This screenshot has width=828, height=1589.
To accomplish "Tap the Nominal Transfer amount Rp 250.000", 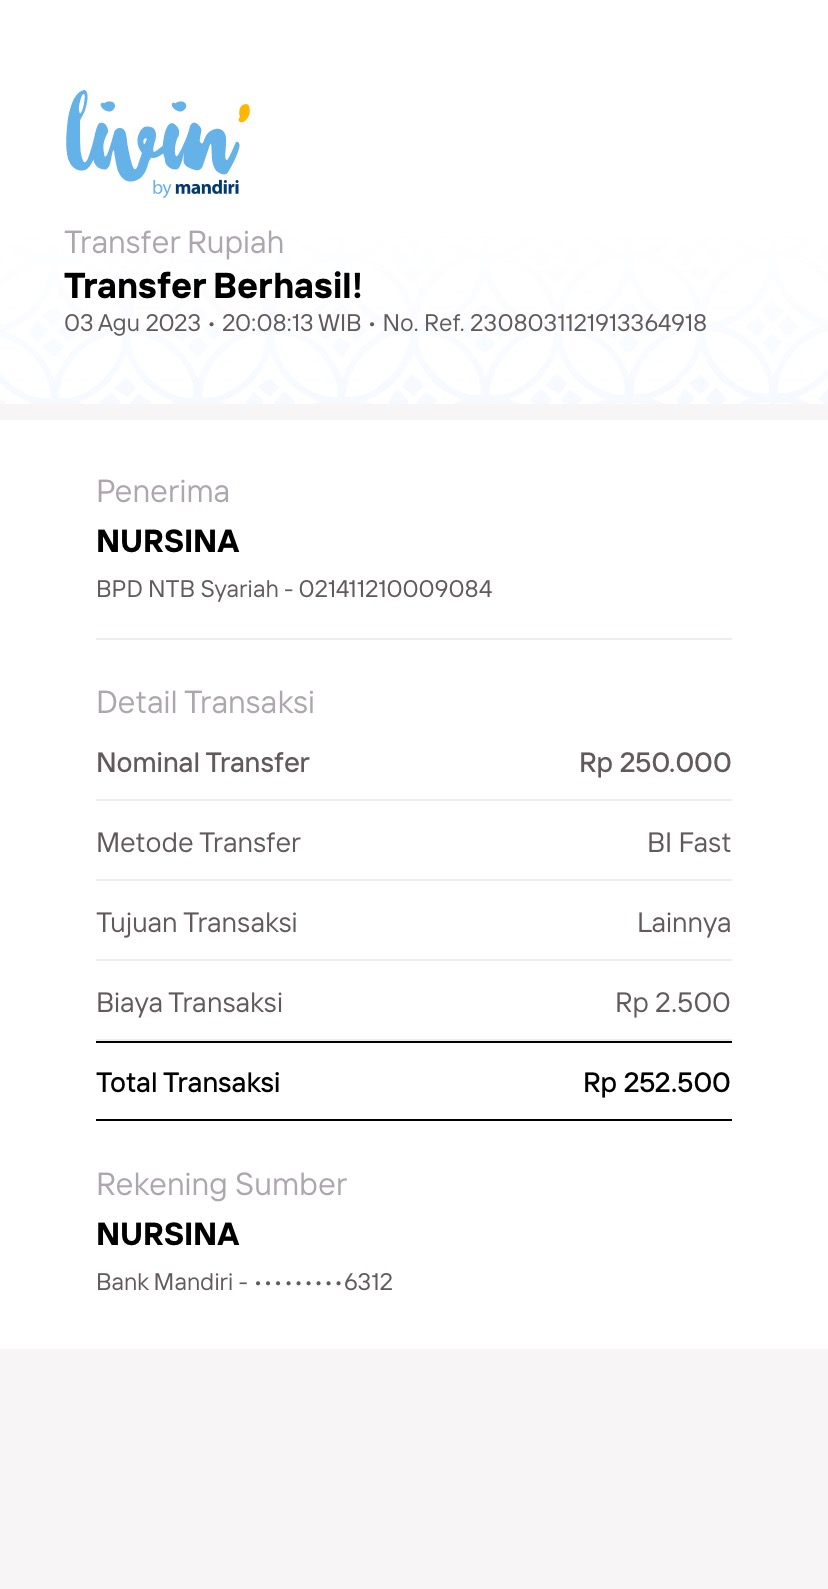I will point(655,762).
